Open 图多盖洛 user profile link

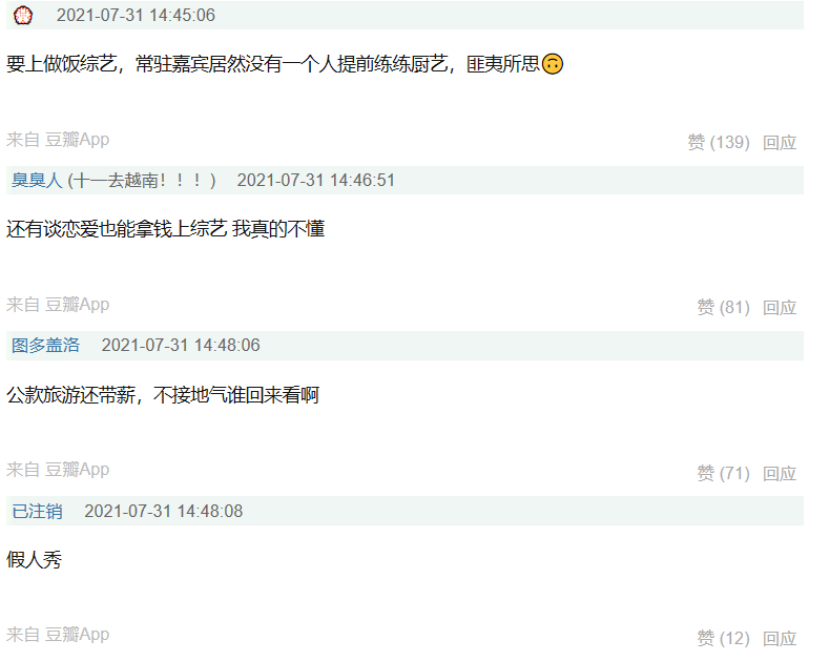46,345
